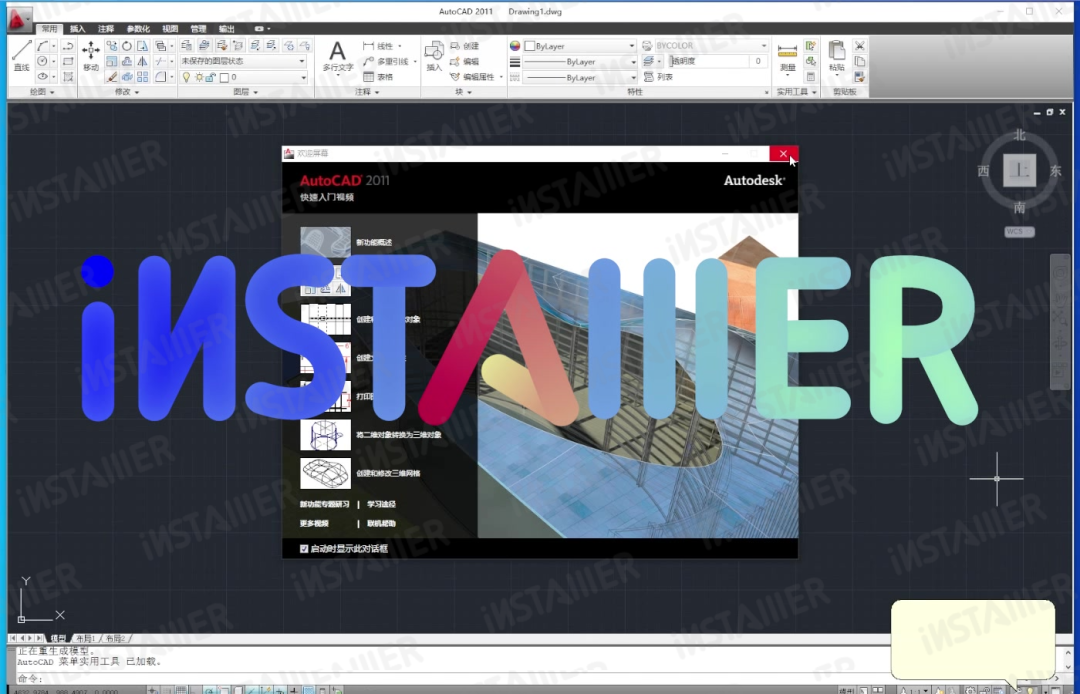Click the 透明度 transparency slider

pos(709,61)
